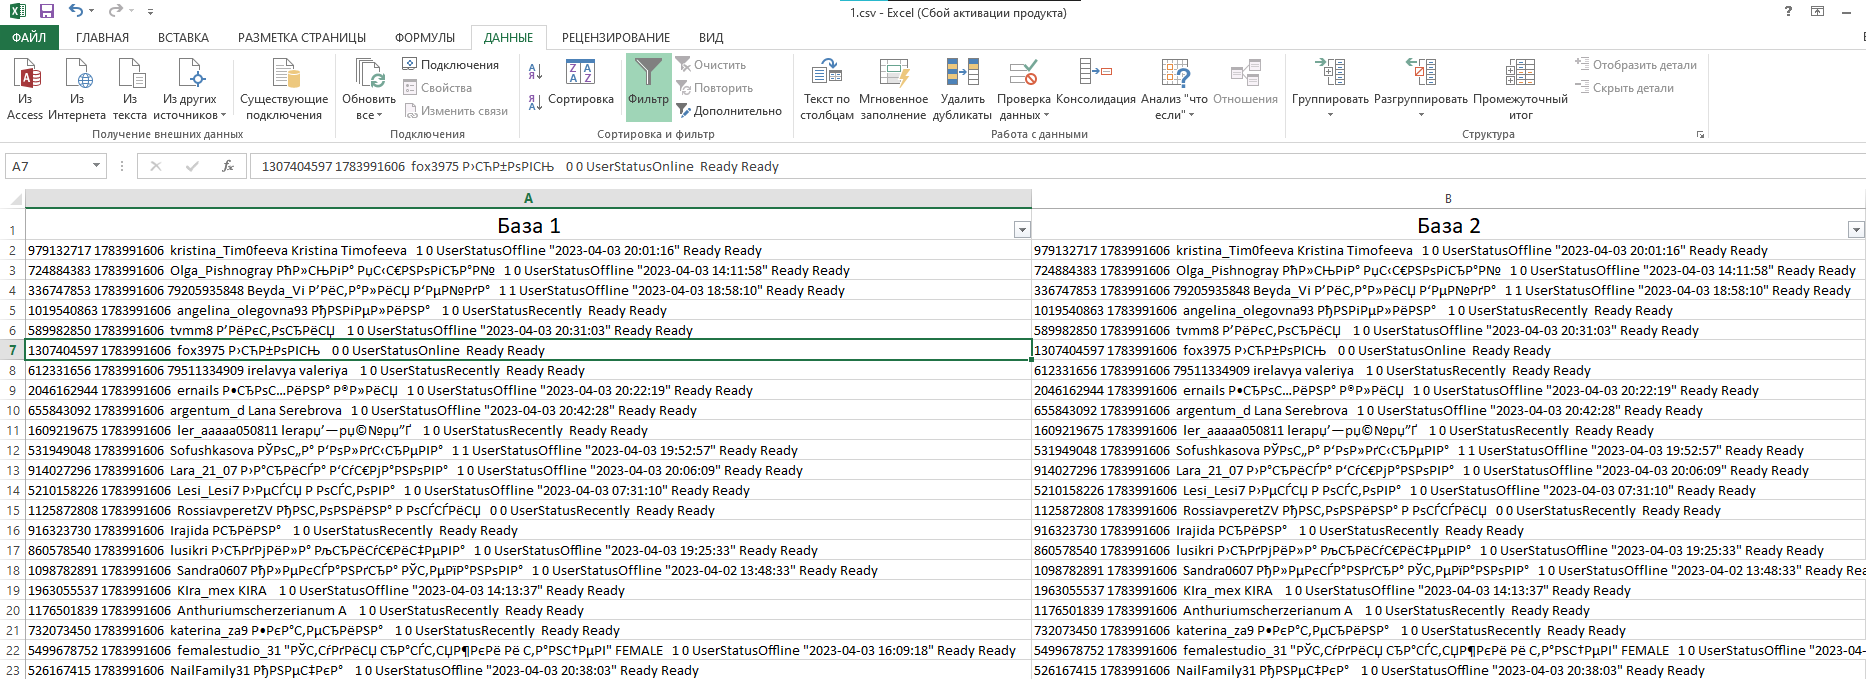The width and height of the screenshot is (1866, 679).
Task: Click Remove Duplicates (Удалить дубликаты) icon
Action: coord(962,75)
